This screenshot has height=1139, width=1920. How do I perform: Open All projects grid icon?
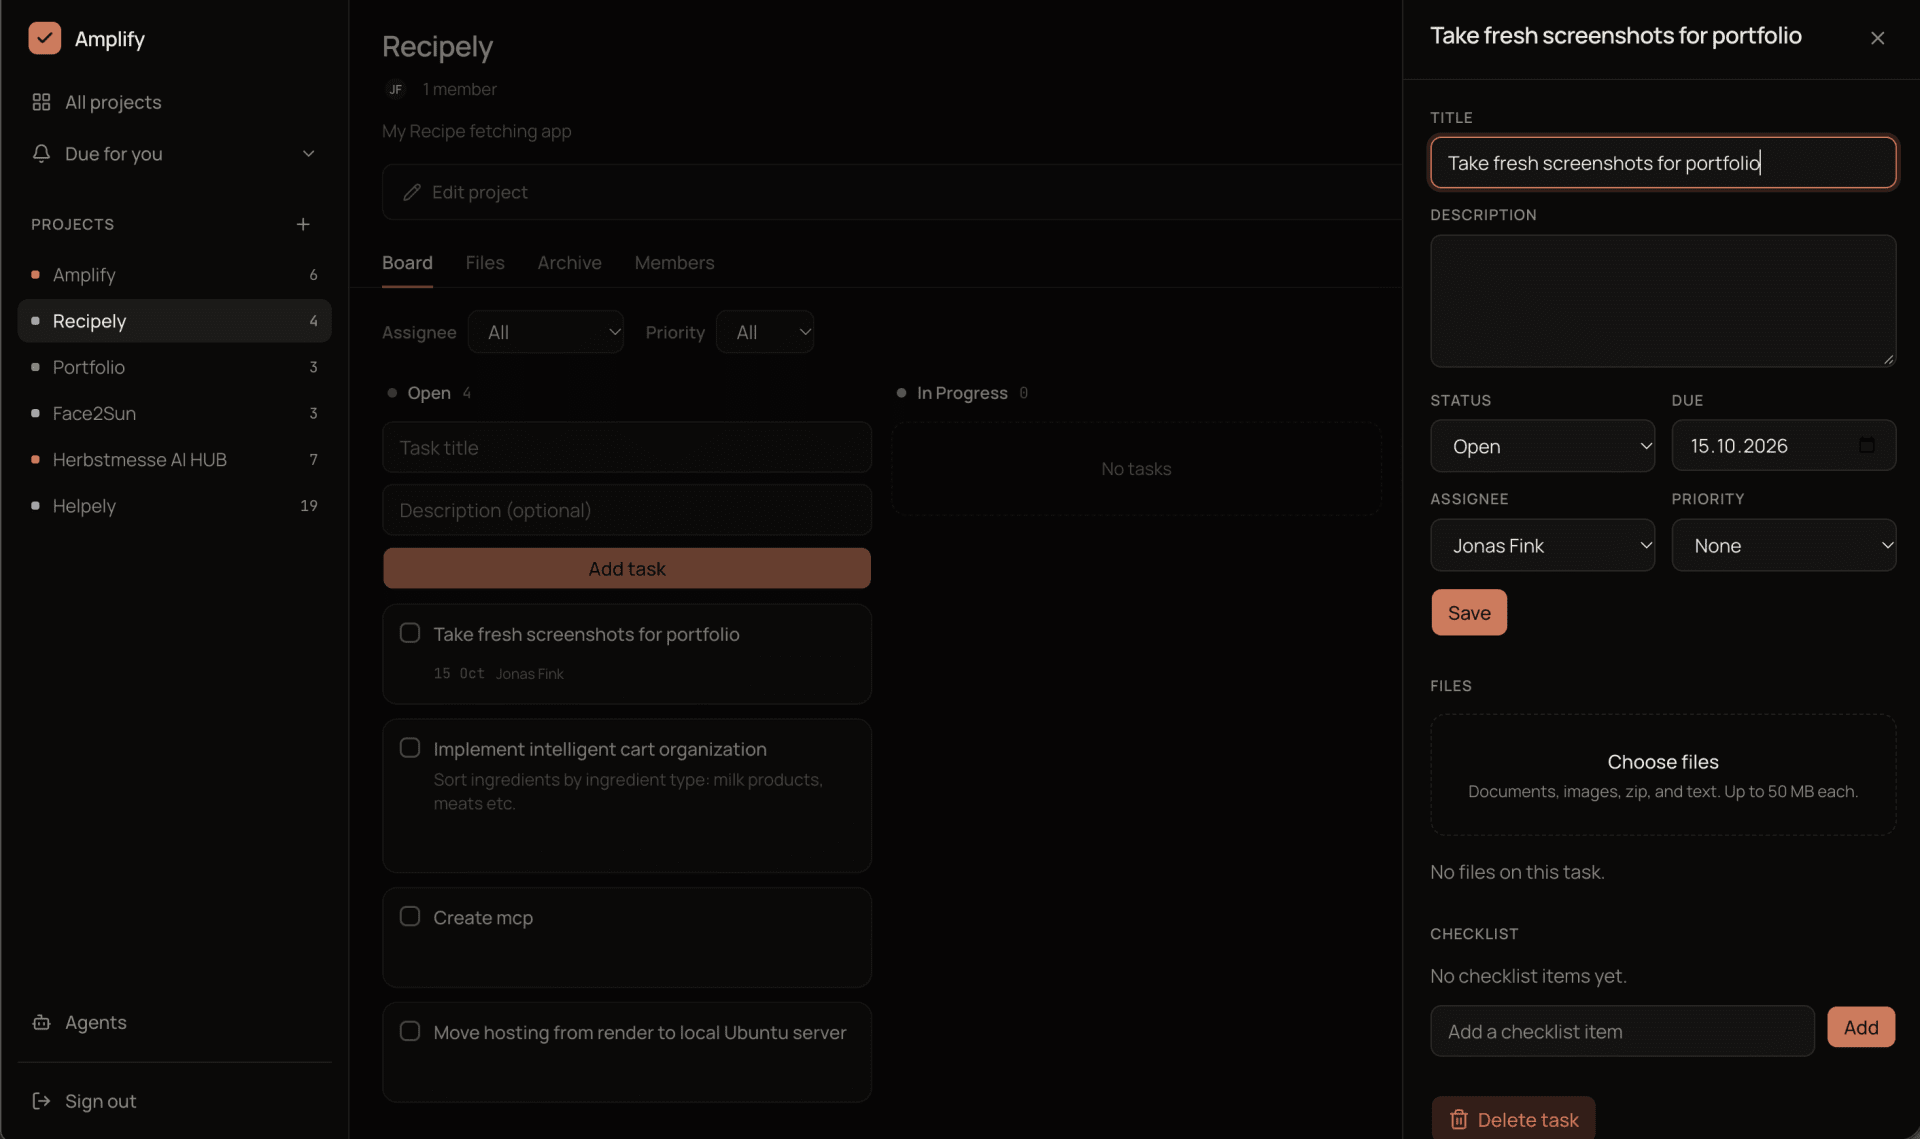[41, 102]
